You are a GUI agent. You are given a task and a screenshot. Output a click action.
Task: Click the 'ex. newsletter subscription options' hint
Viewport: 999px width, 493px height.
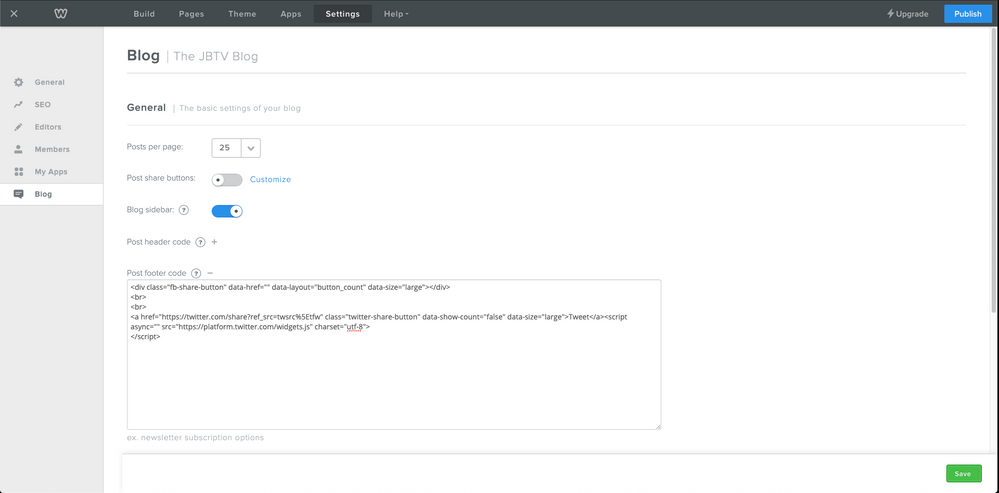[196, 438]
